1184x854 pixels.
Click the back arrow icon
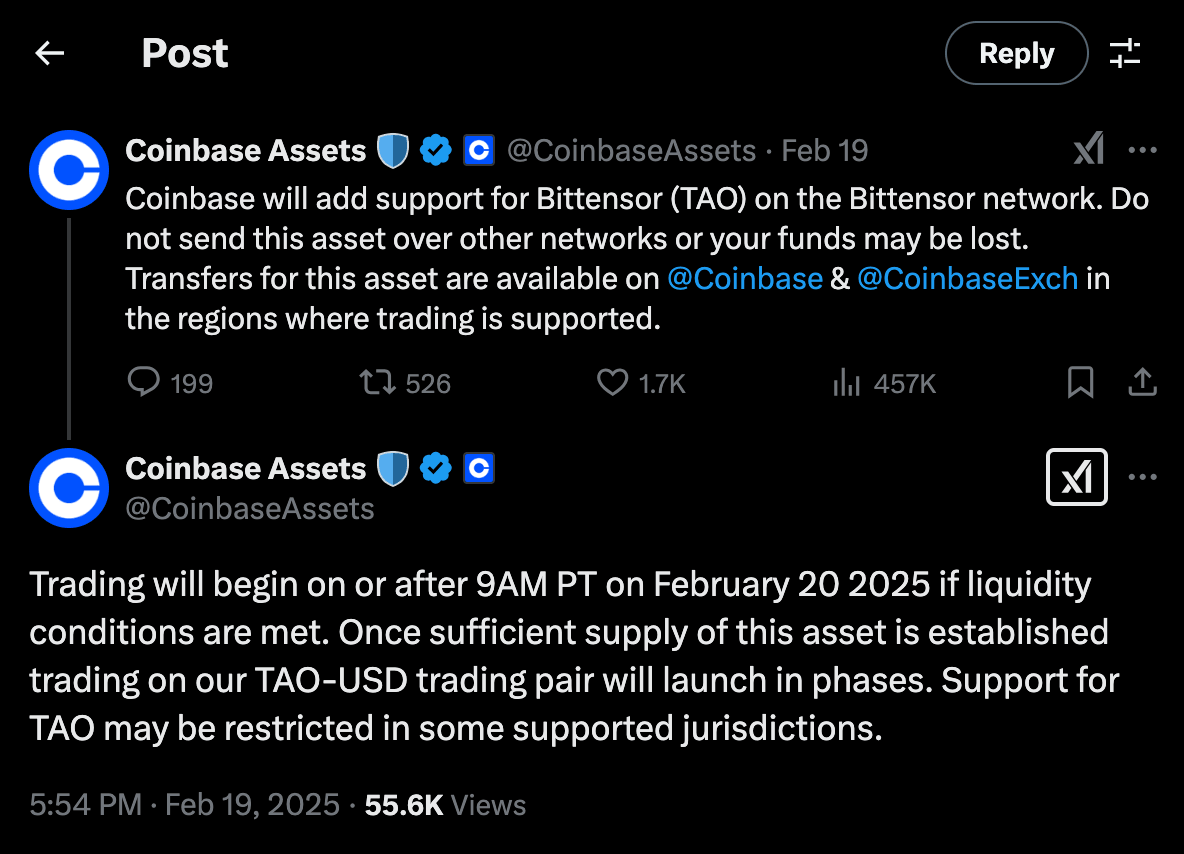click(x=49, y=53)
